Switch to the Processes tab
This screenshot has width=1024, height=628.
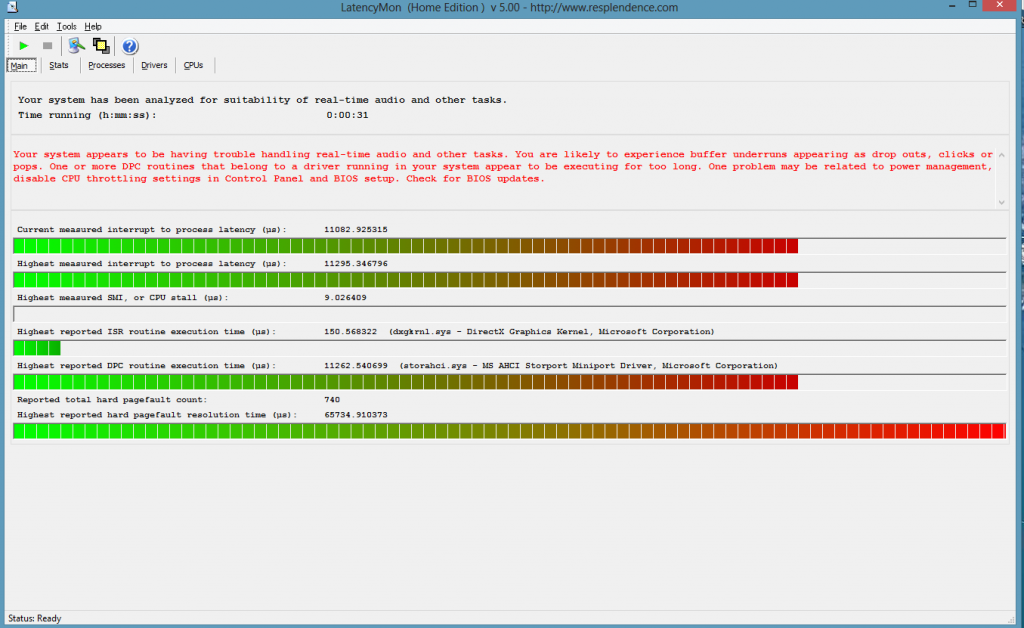click(x=106, y=65)
